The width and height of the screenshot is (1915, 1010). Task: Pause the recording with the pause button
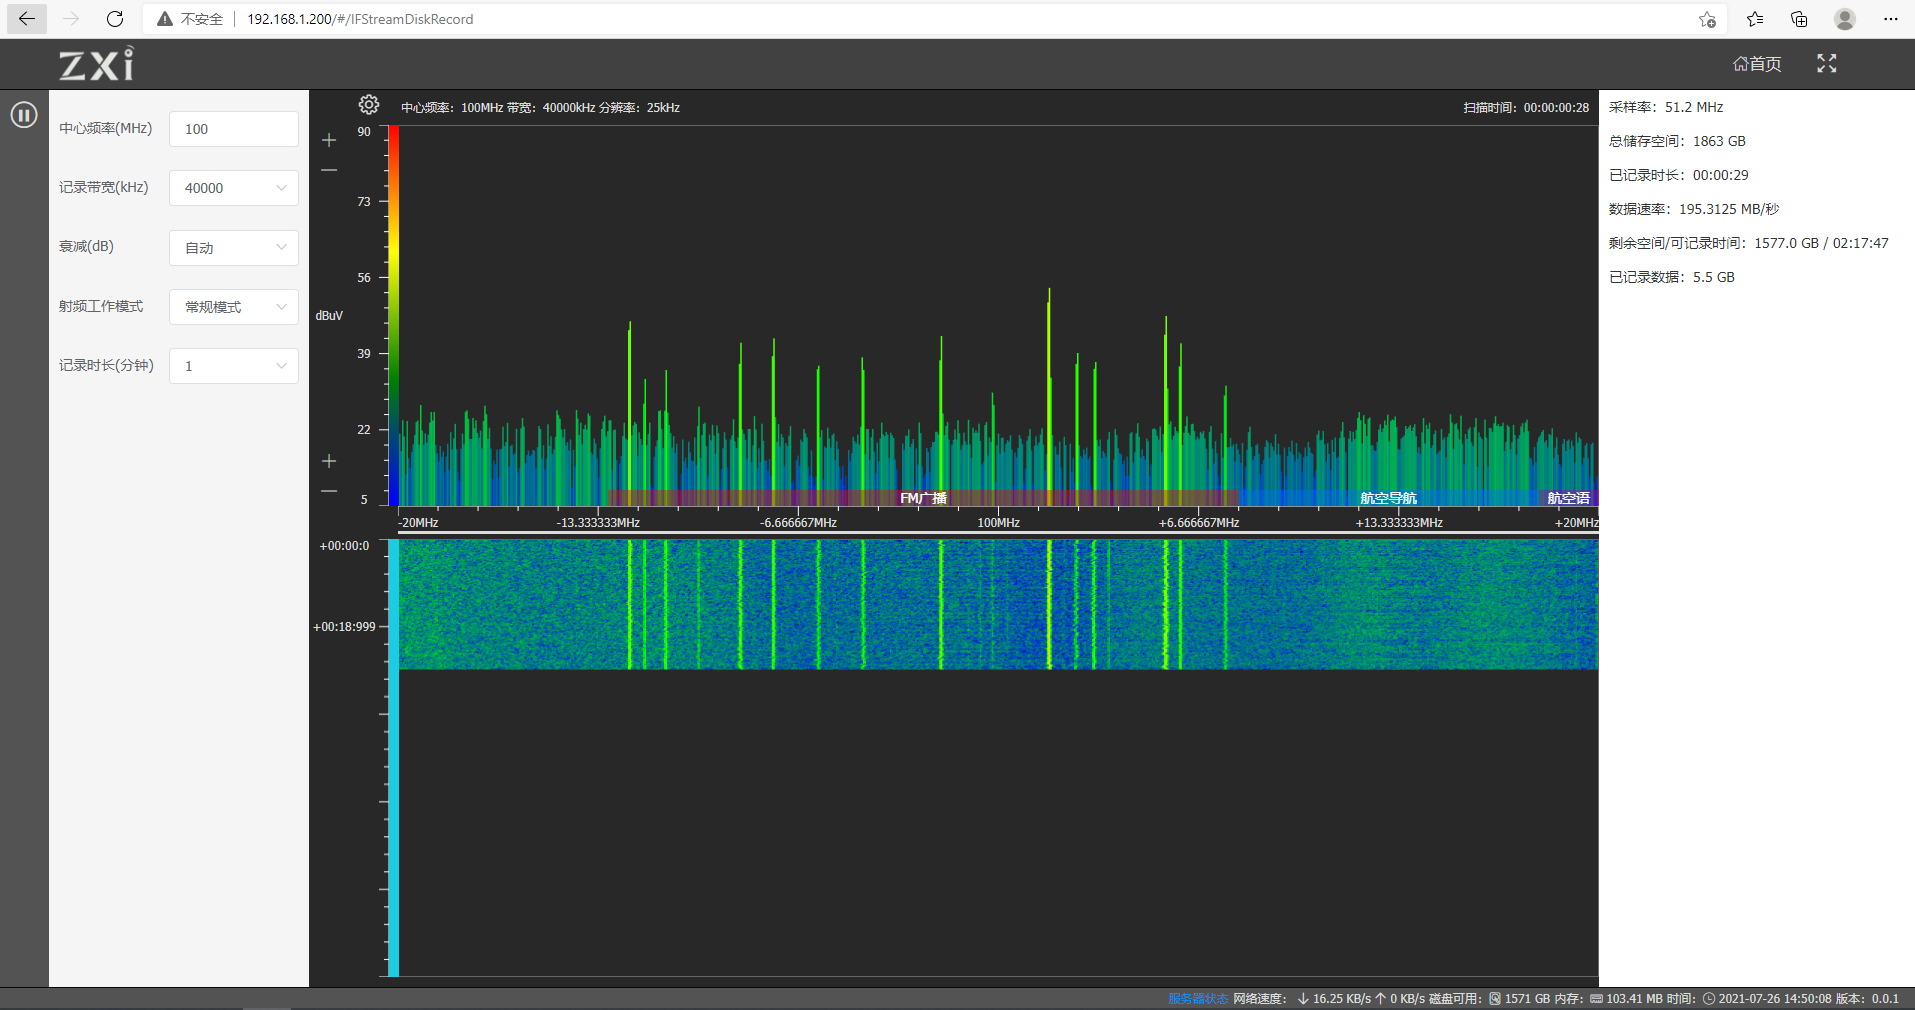(24, 115)
